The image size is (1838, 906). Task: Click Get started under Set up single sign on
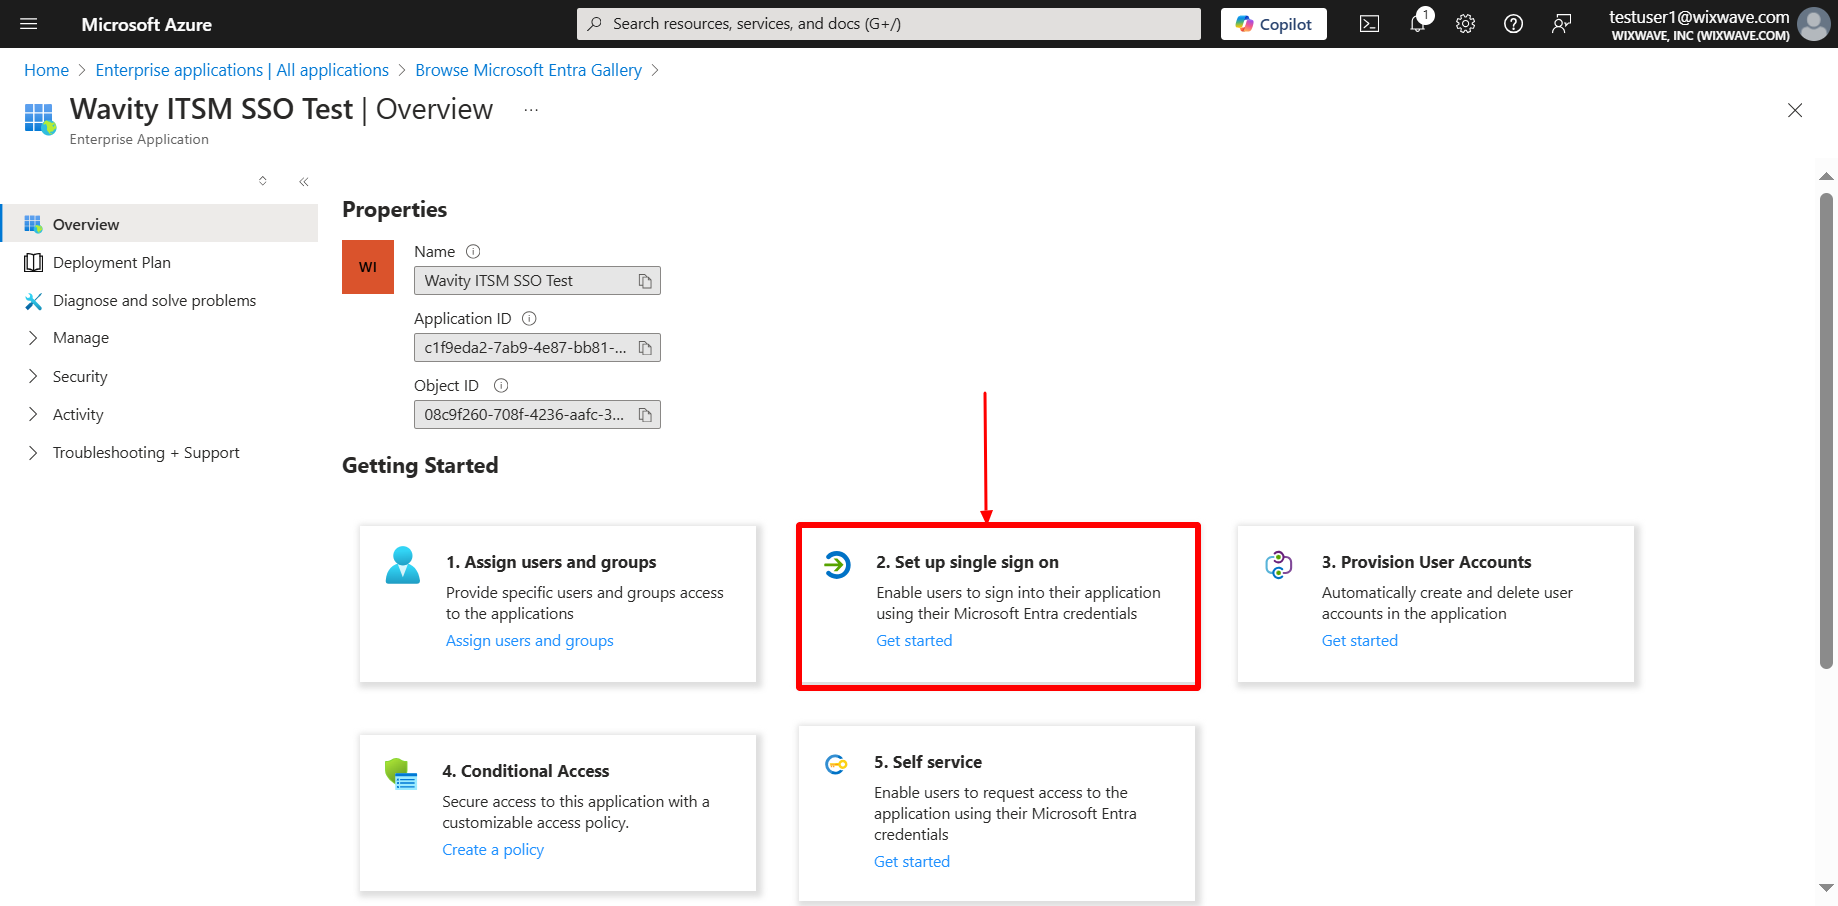914,641
